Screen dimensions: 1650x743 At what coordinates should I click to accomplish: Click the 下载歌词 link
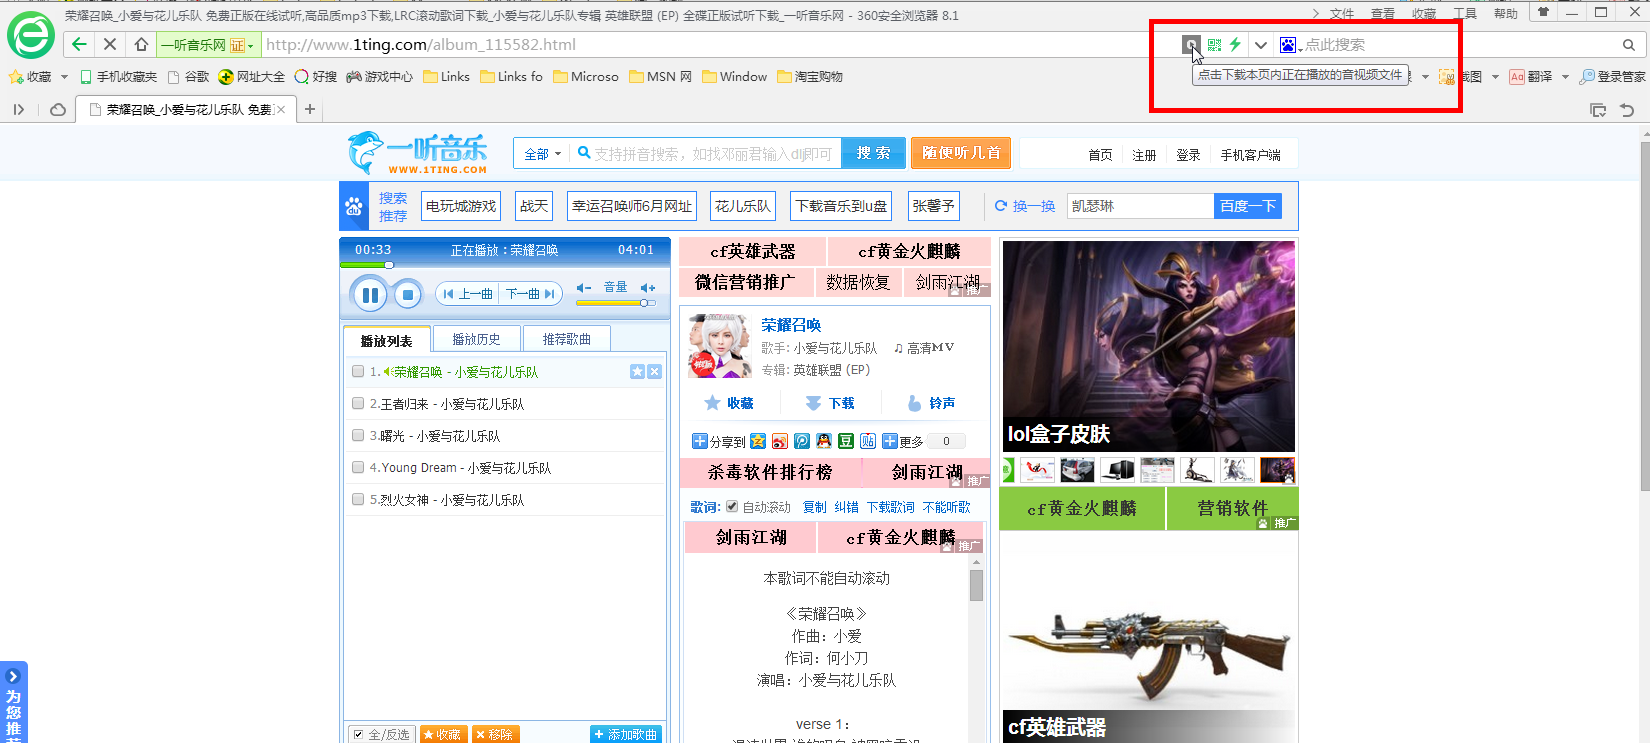coord(890,507)
